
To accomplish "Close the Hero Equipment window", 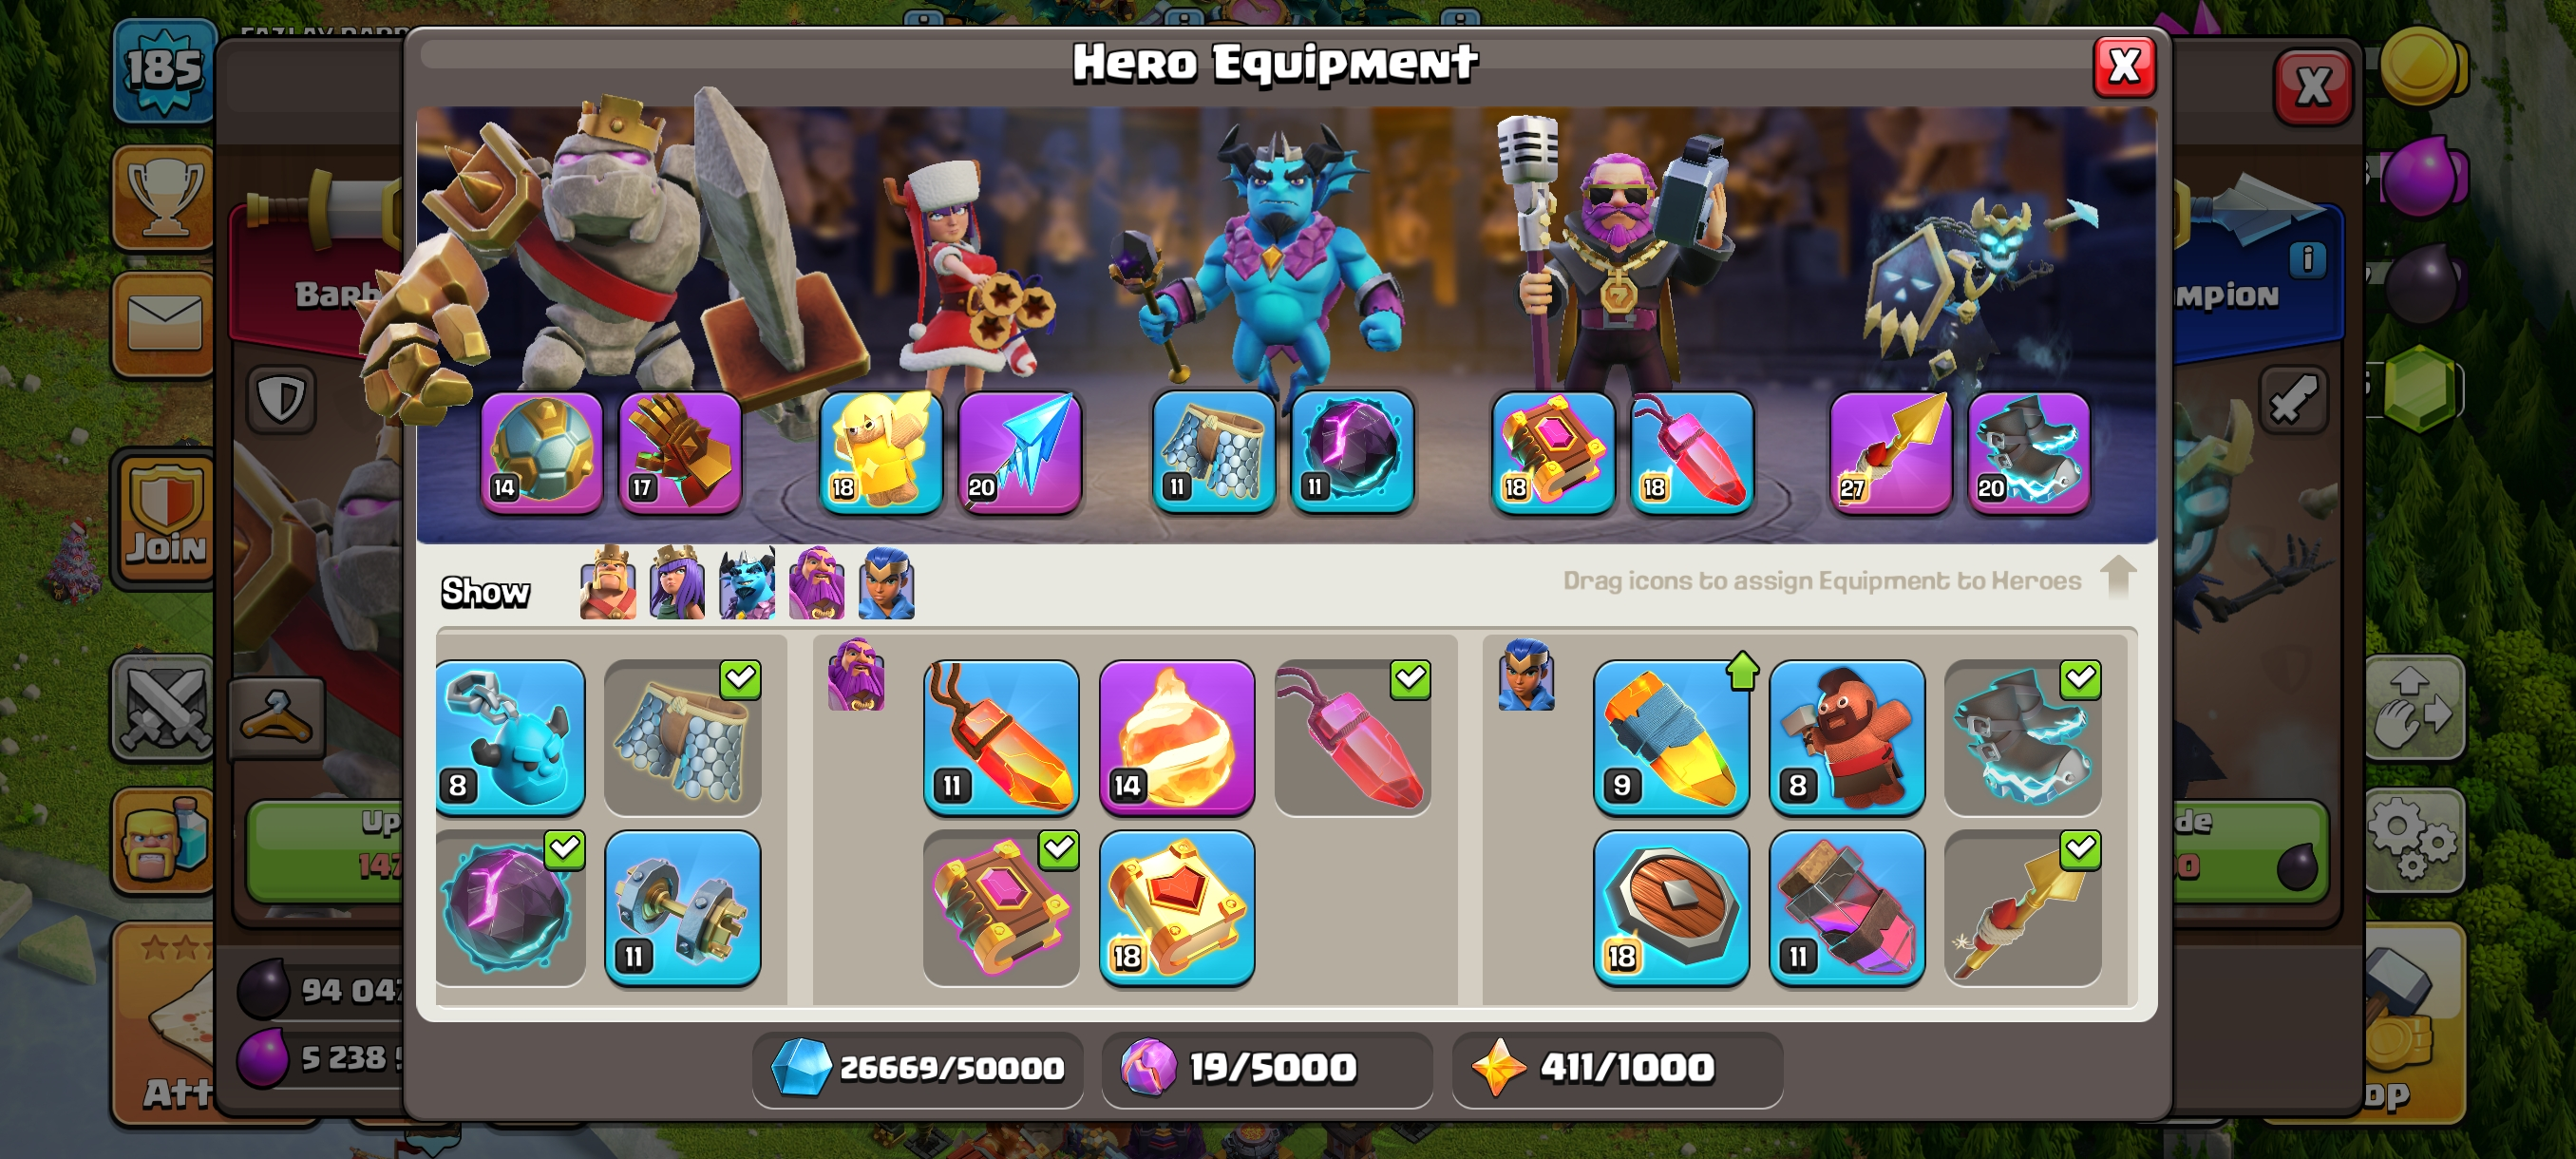I will pos(2123,67).
